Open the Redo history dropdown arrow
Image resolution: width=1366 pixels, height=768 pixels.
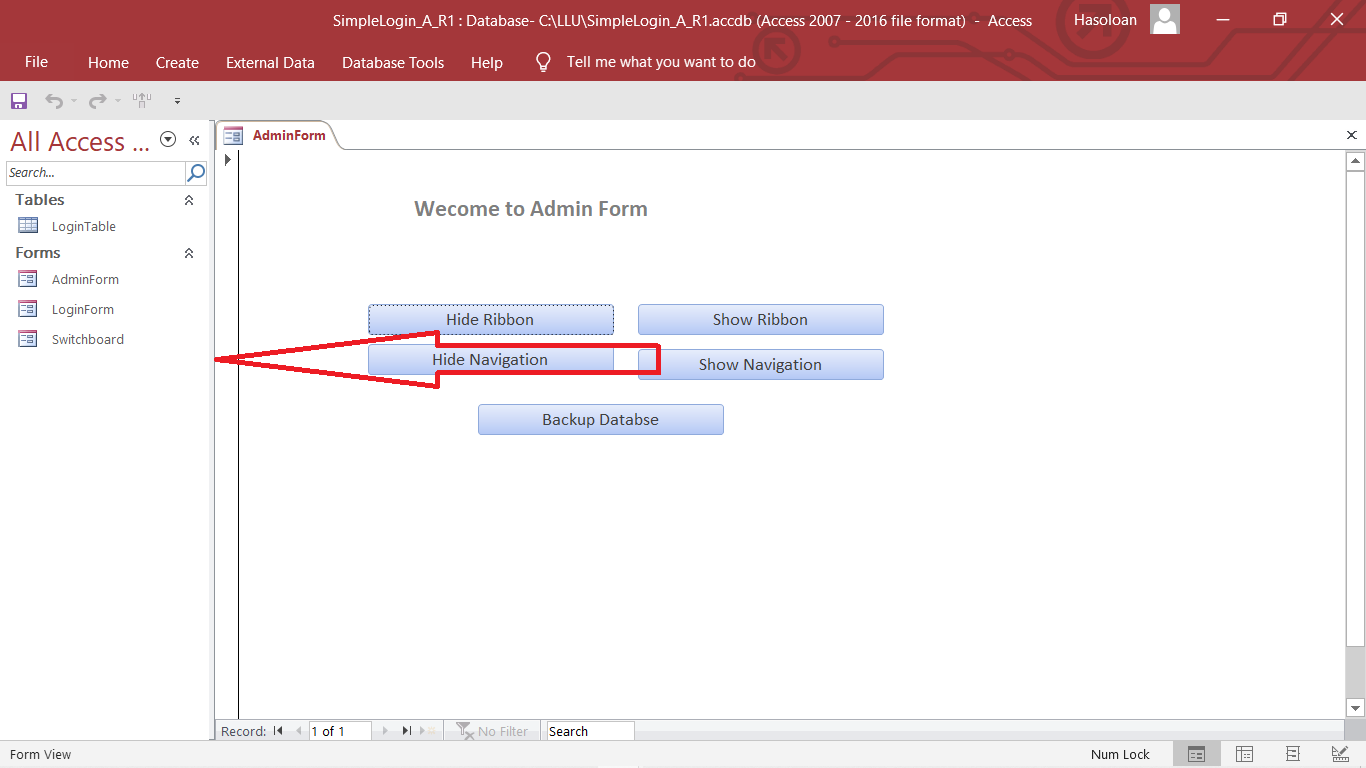[x=118, y=101]
